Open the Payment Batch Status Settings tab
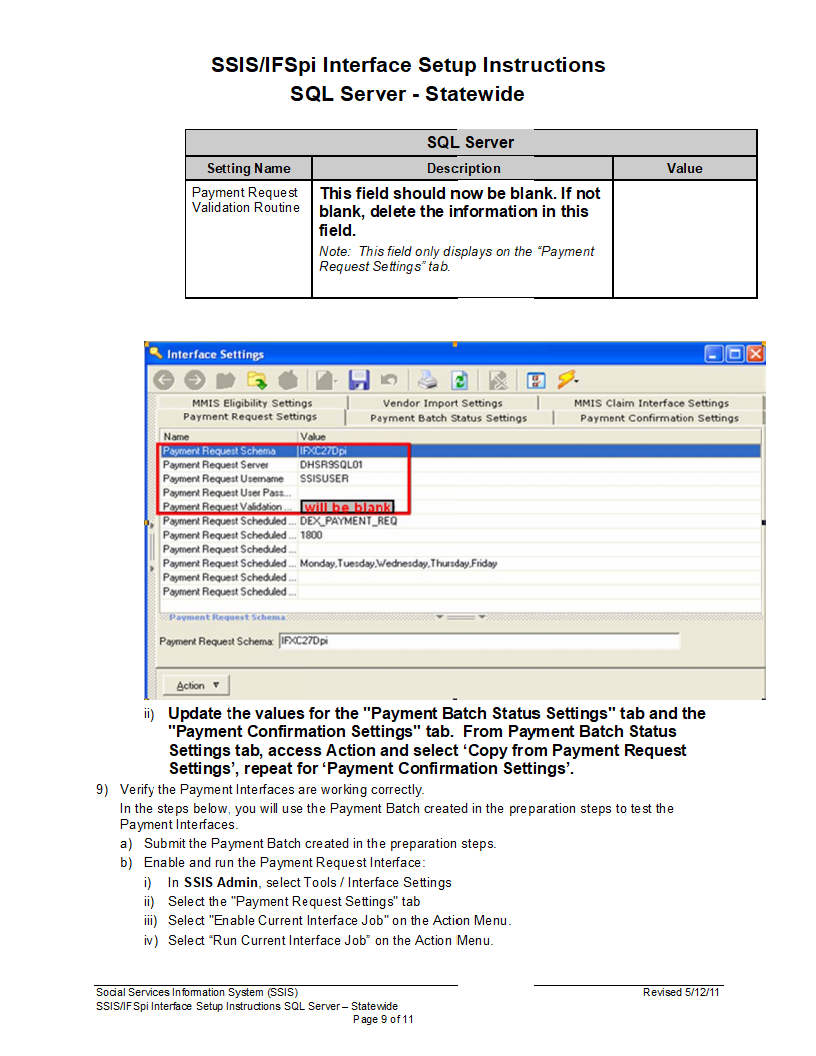The height and width of the screenshot is (1056, 816). click(448, 418)
